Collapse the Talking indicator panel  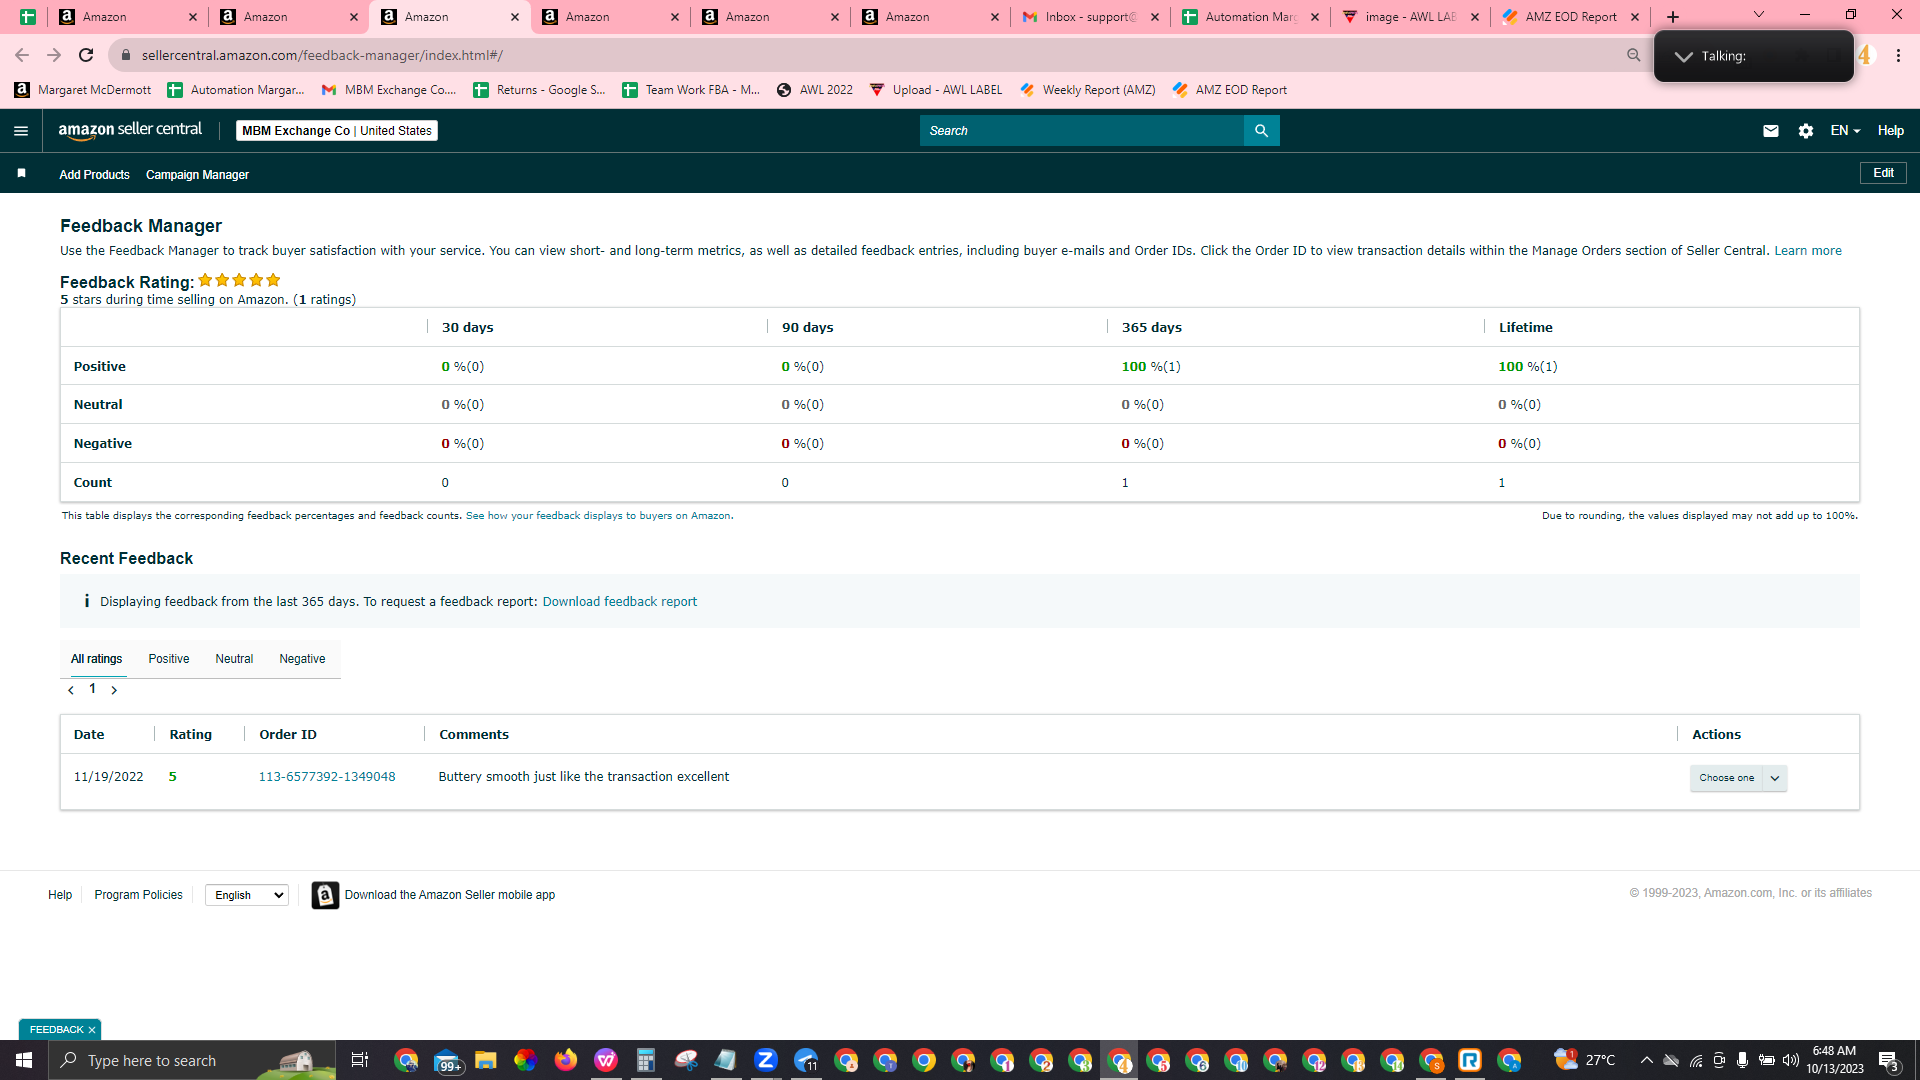click(x=1684, y=57)
